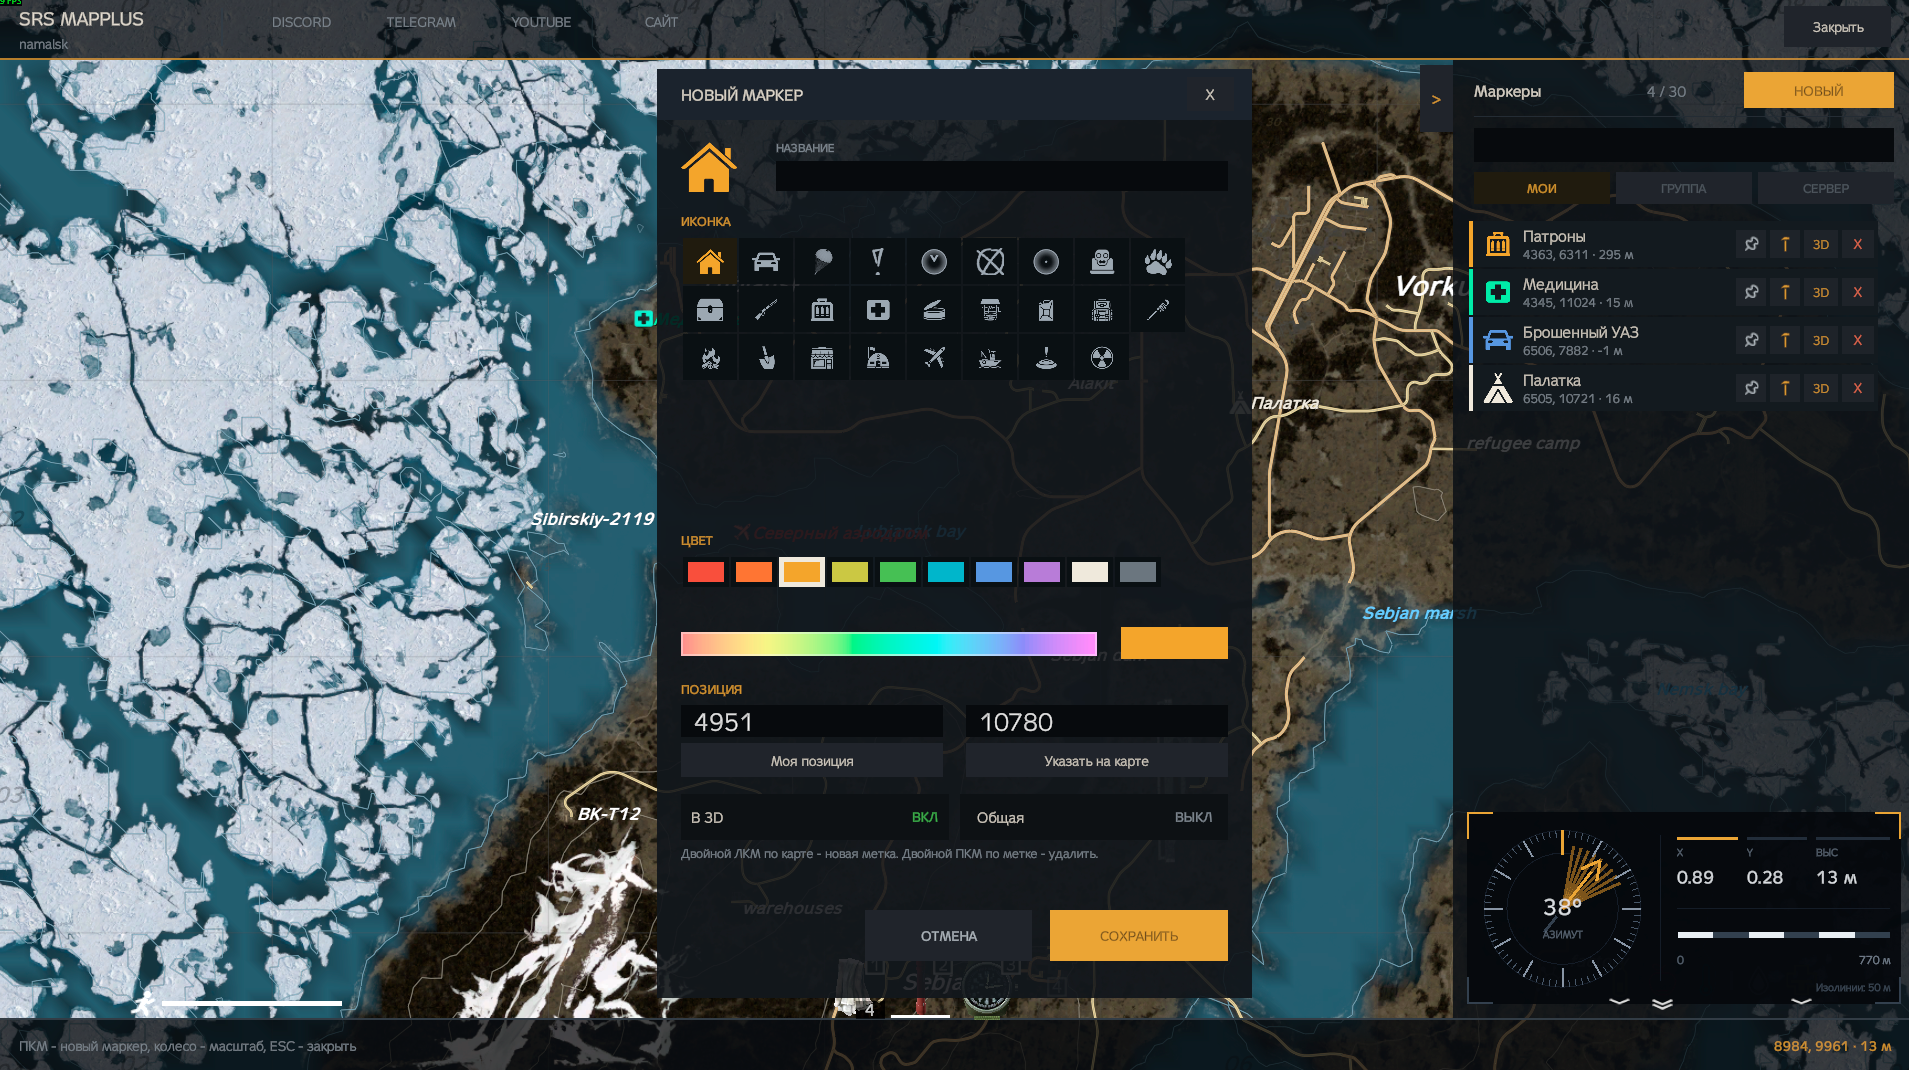The image size is (1909, 1070).
Task: Switch to the ГРУППА tab
Action: pyautogui.click(x=1683, y=188)
